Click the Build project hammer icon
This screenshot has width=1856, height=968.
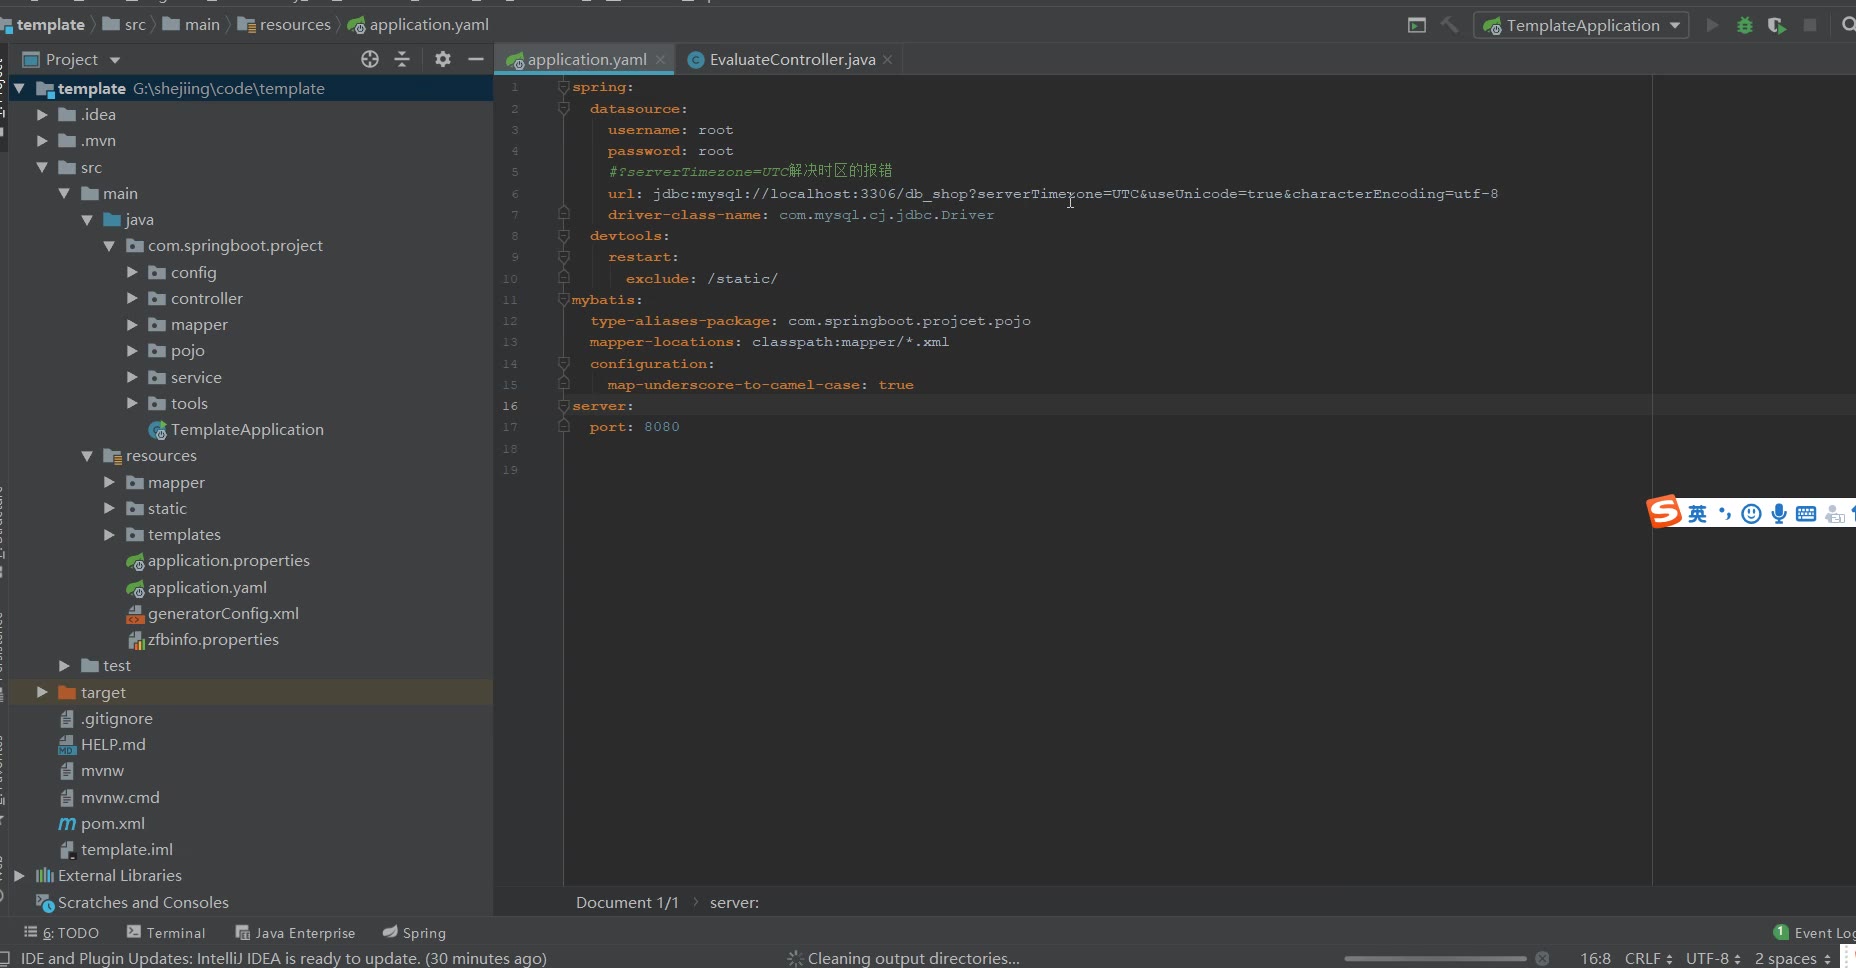(x=1449, y=26)
